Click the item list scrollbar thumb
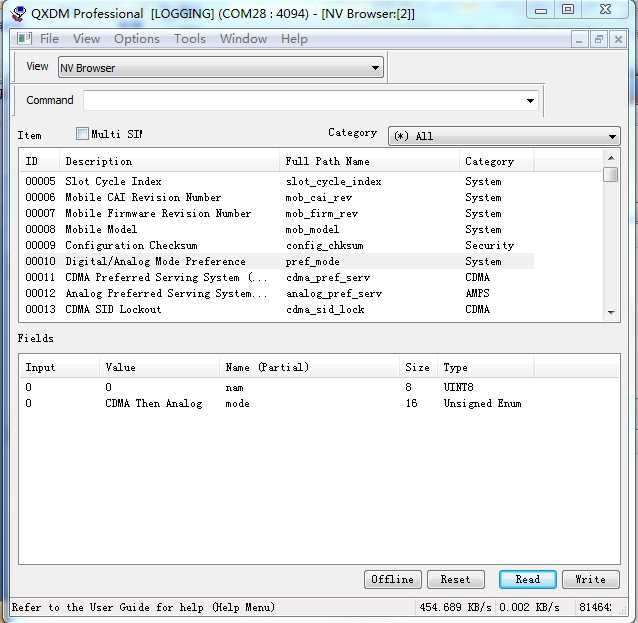 click(611, 175)
